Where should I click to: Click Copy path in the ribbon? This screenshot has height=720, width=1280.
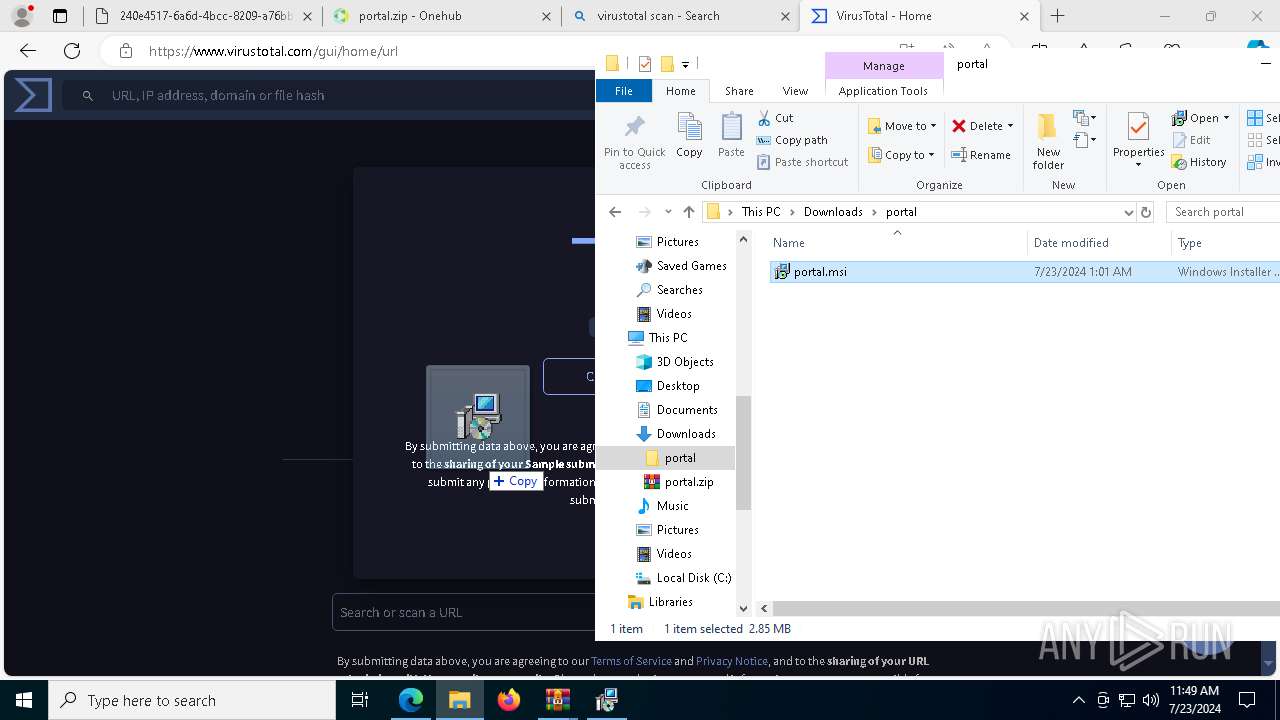click(x=792, y=140)
